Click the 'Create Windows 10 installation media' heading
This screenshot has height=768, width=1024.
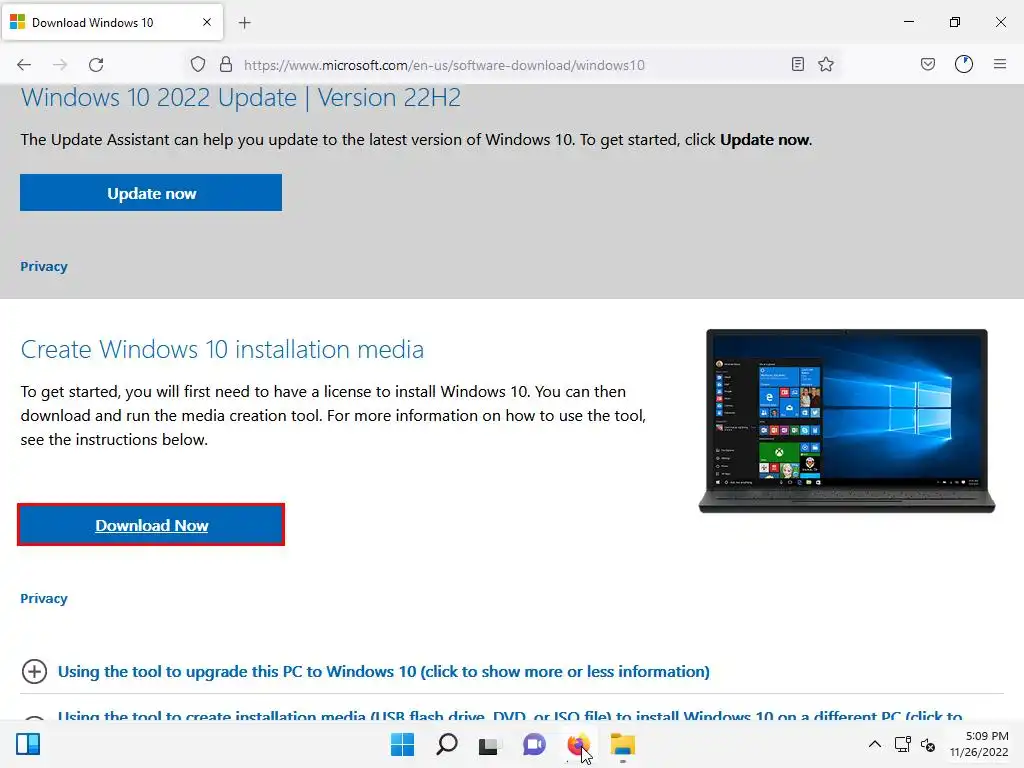click(222, 349)
